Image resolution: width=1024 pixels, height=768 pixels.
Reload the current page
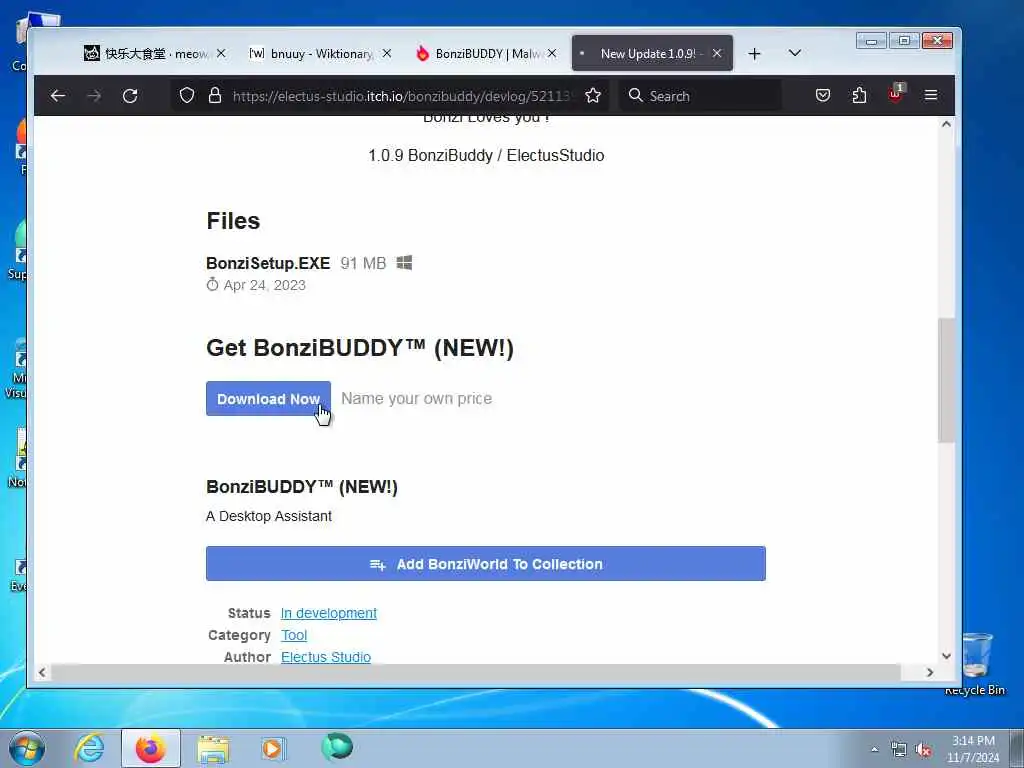coord(130,96)
